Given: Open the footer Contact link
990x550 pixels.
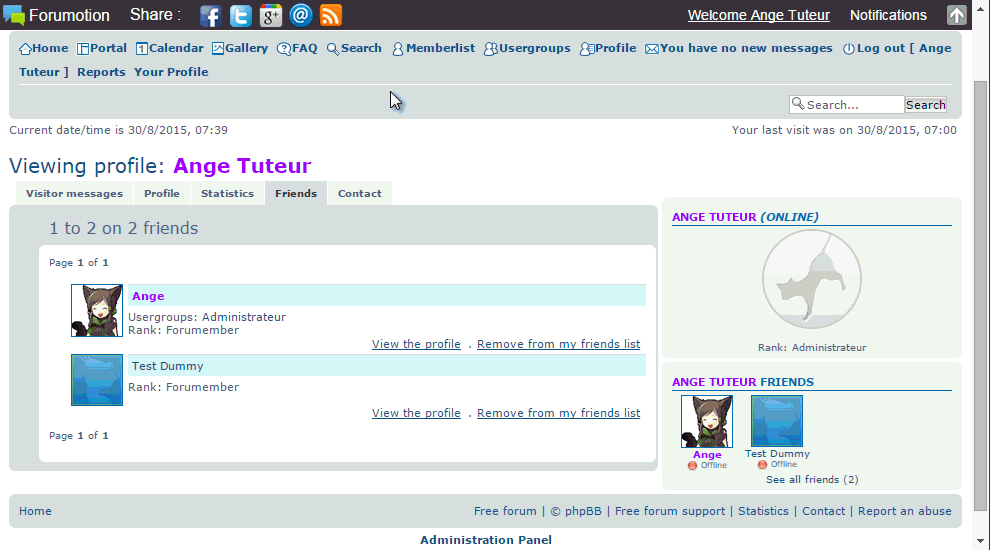Looking at the screenshot, I should point(823,511).
